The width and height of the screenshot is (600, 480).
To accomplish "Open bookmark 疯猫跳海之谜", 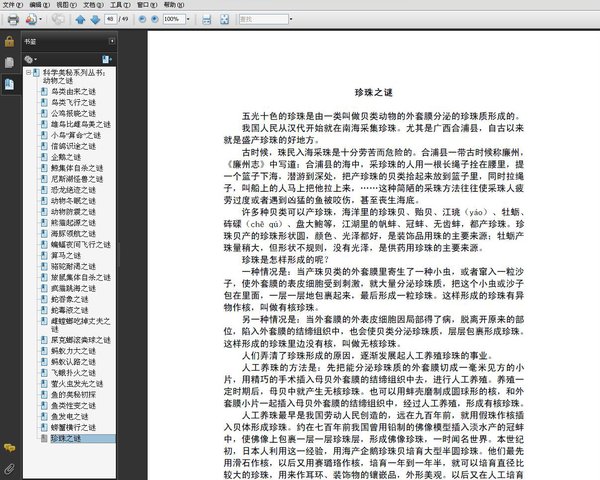I will 73,288.
